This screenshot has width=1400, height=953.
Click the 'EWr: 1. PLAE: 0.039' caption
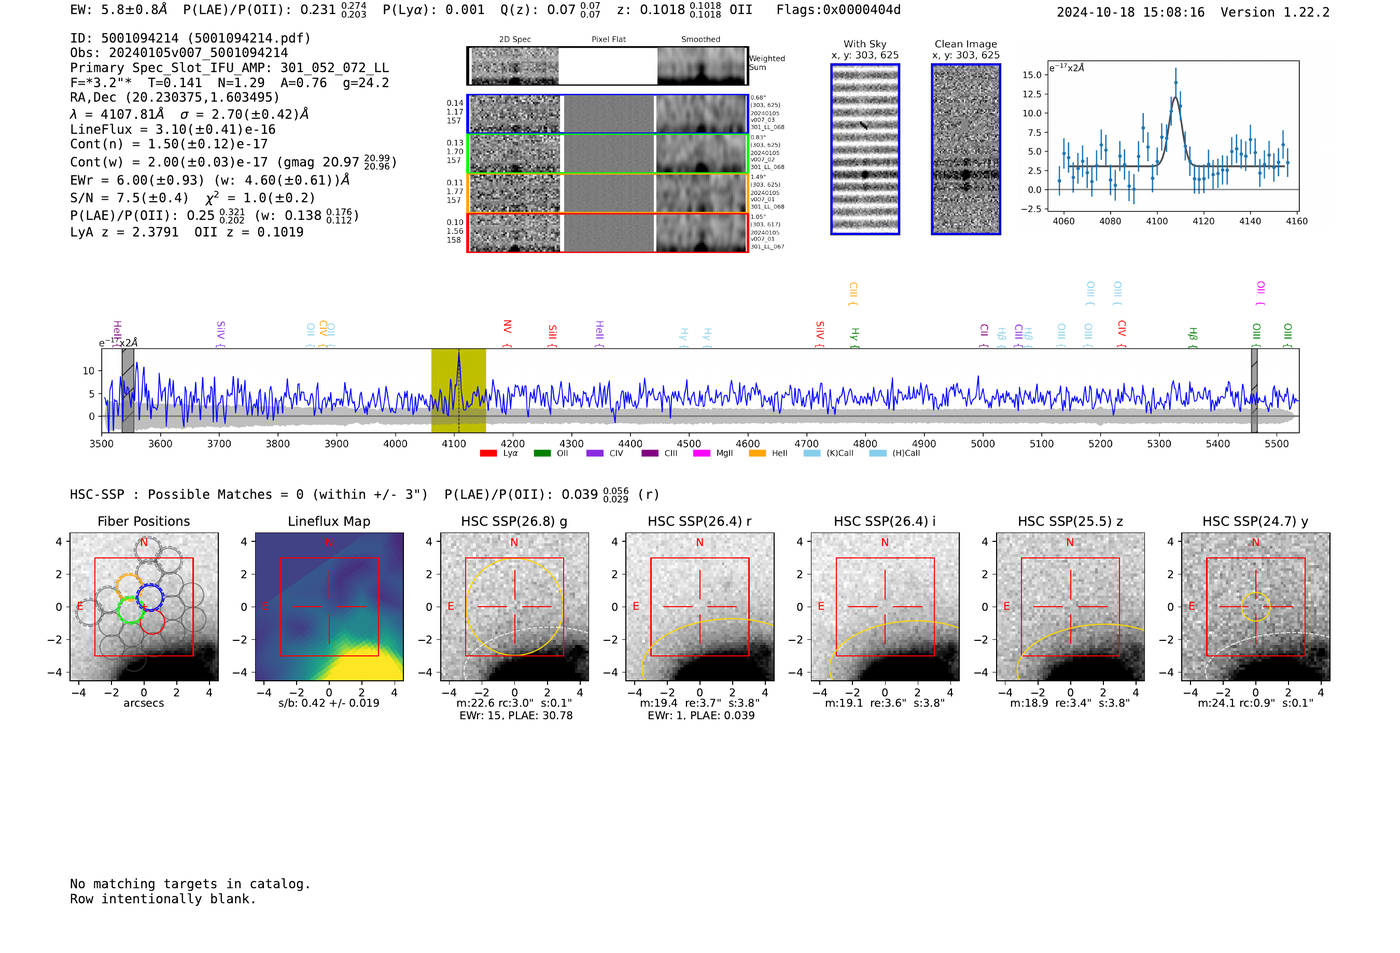(x=701, y=716)
